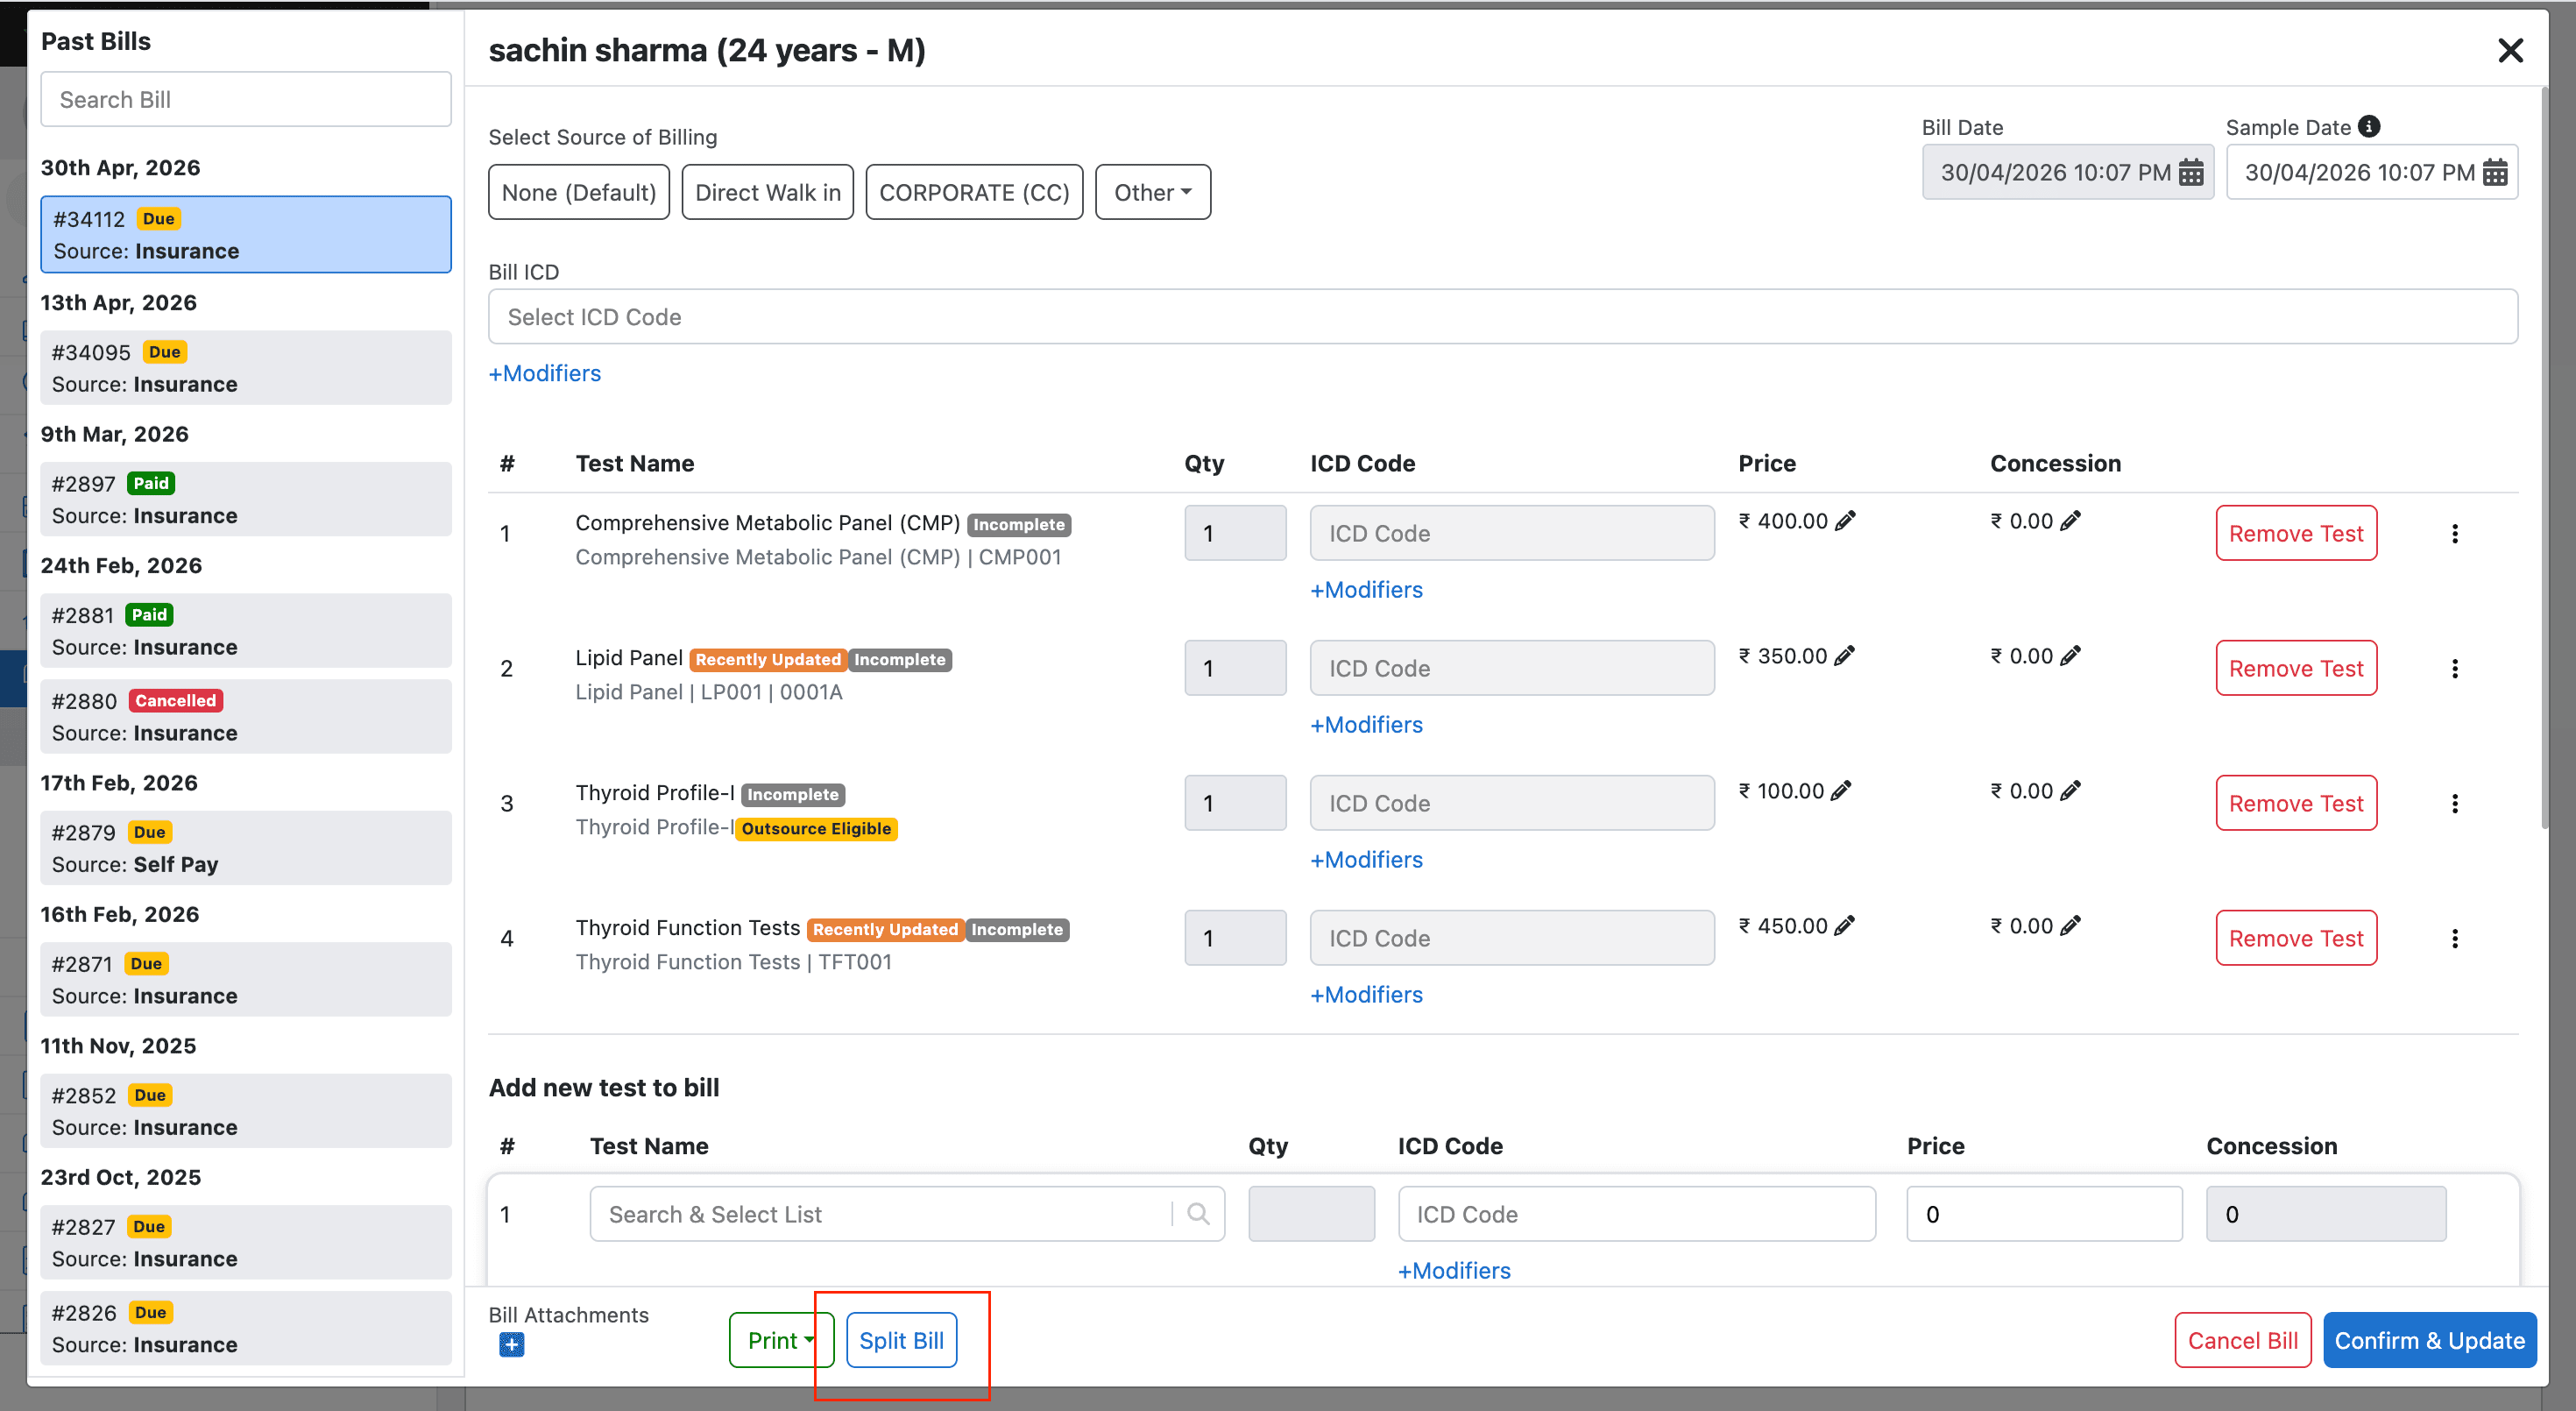The width and height of the screenshot is (2576, 1411).
Task: Open more options for Comprehensive Metabolic Panel row
Action: pos(2454,533)
